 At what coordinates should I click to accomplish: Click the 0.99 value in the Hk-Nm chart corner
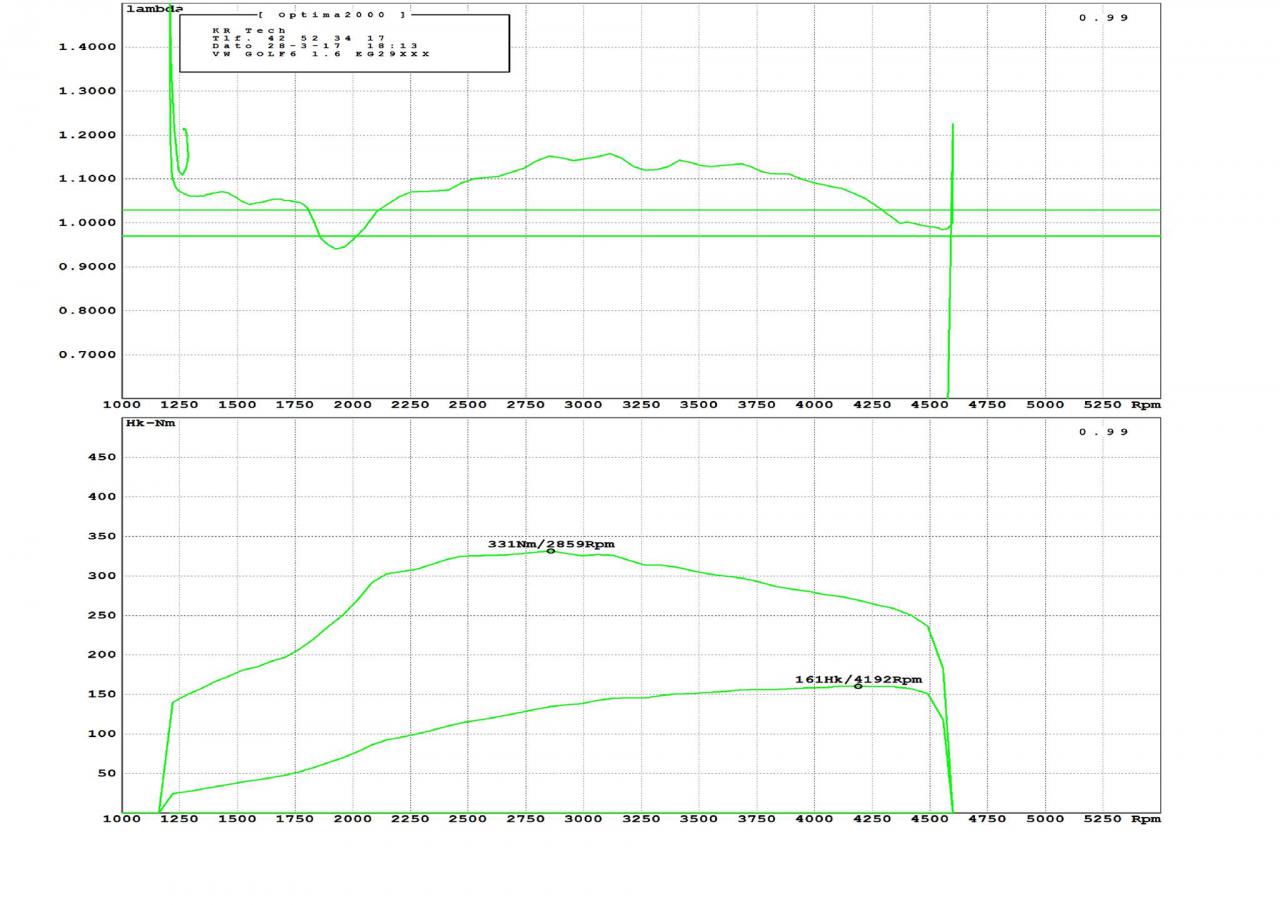click(x=1104, y=431)
